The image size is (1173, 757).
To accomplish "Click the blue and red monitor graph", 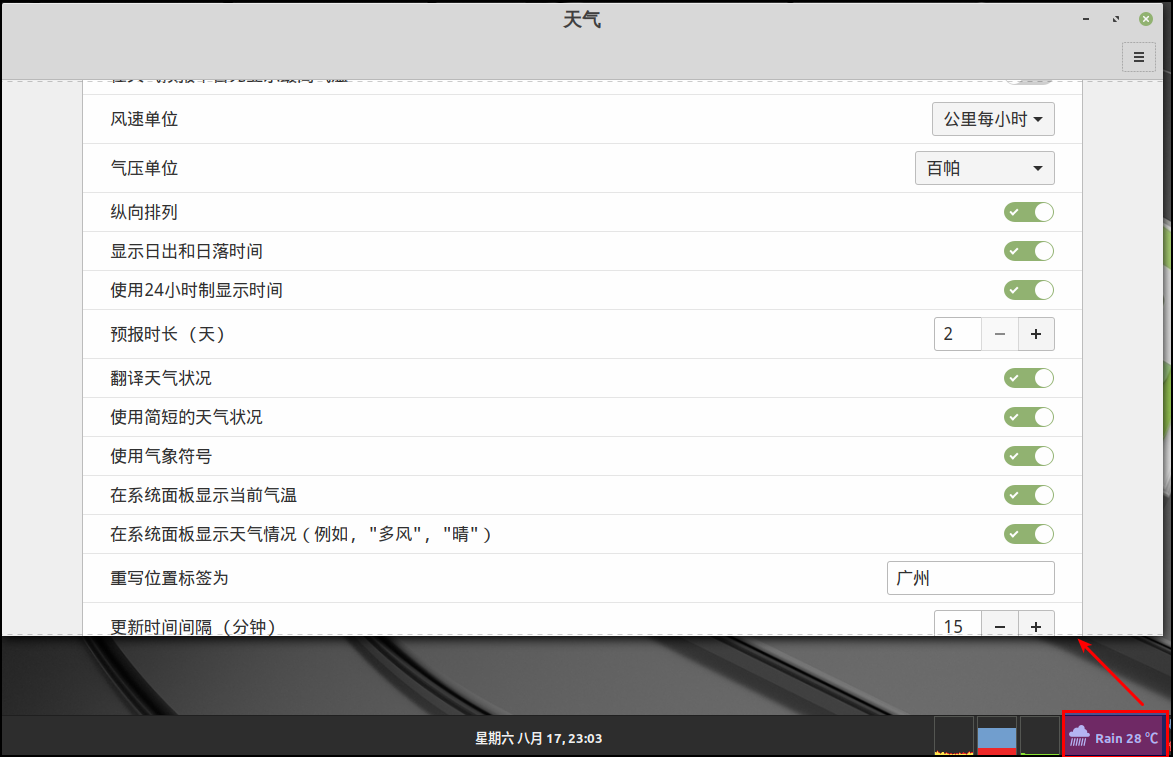I will (x=996, y=736).
